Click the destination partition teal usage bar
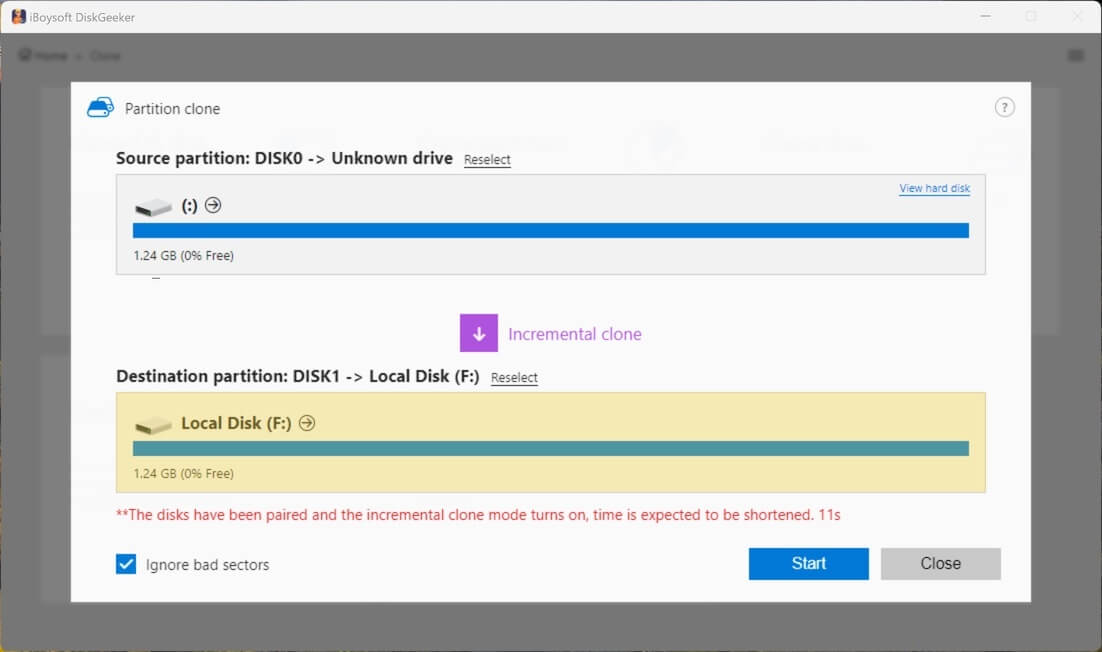This screenshot has height=652, width=1102. pyautogui.click(x=551, y=448)
